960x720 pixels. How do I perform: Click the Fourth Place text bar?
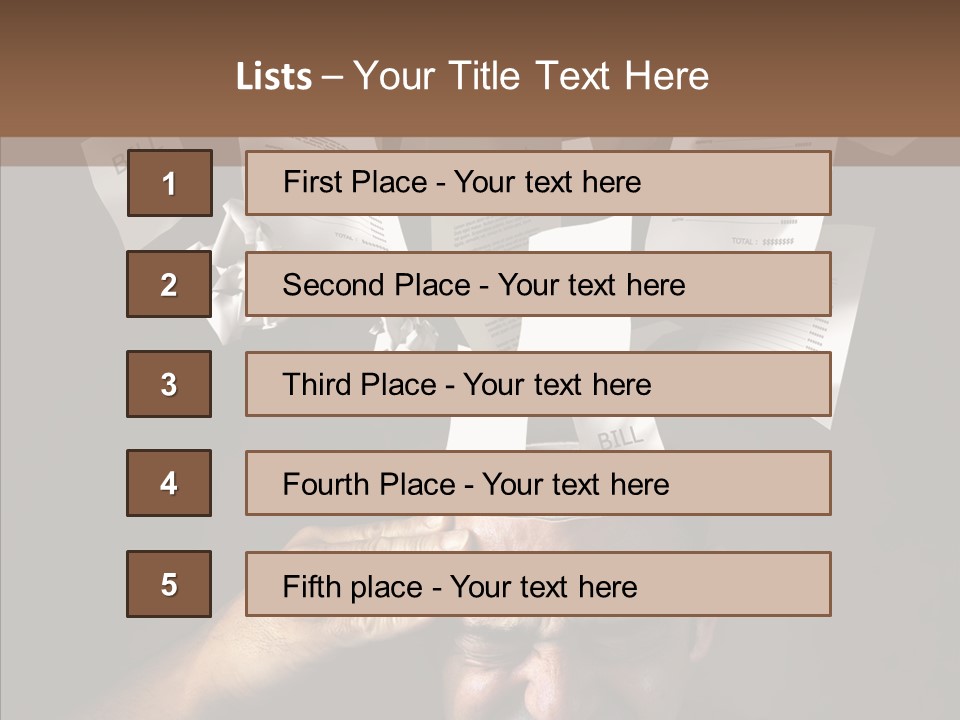pos(538,483)
